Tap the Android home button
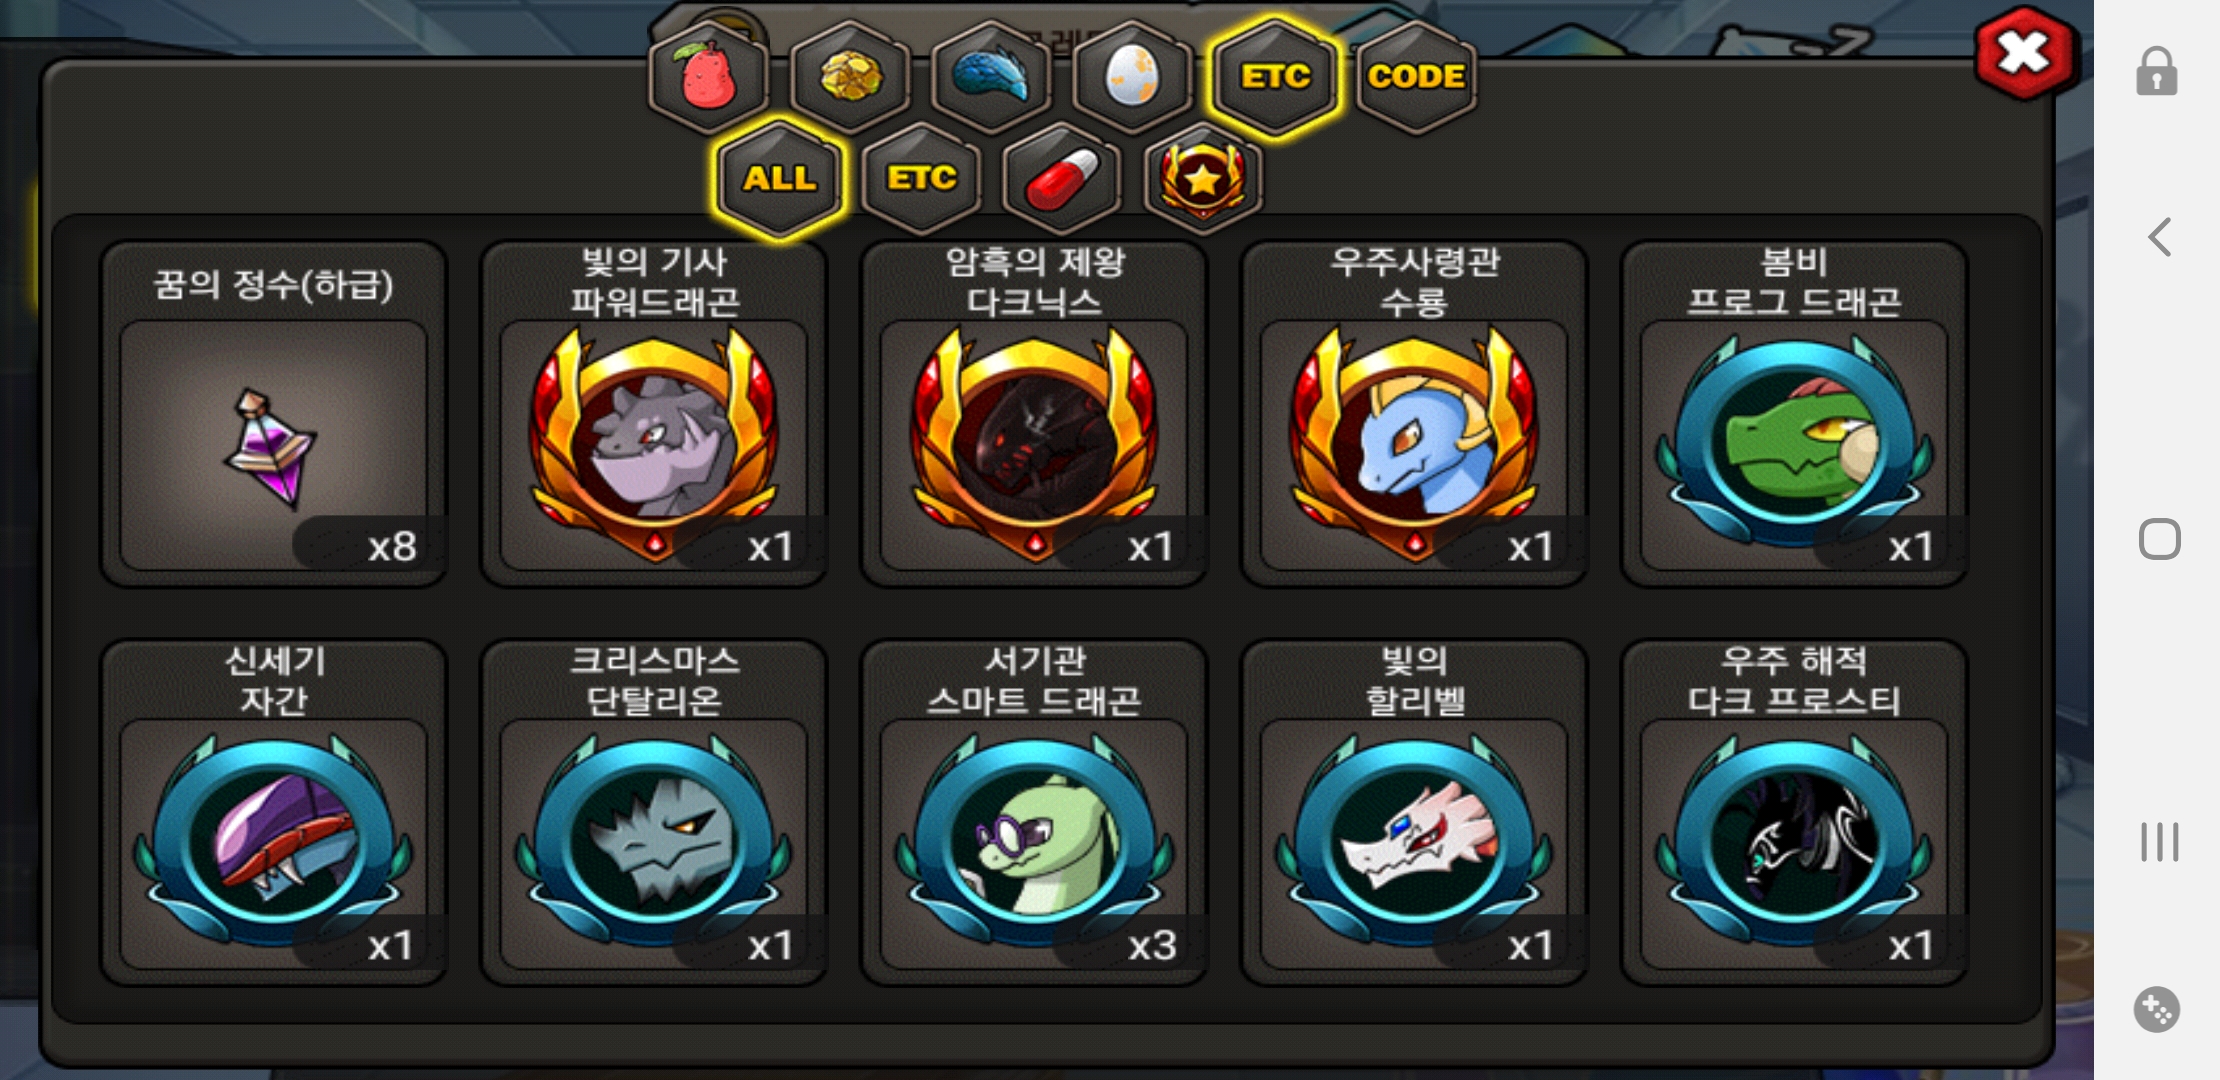The height and width of the screenshot is (1080, 2220). pos(2160,539)
